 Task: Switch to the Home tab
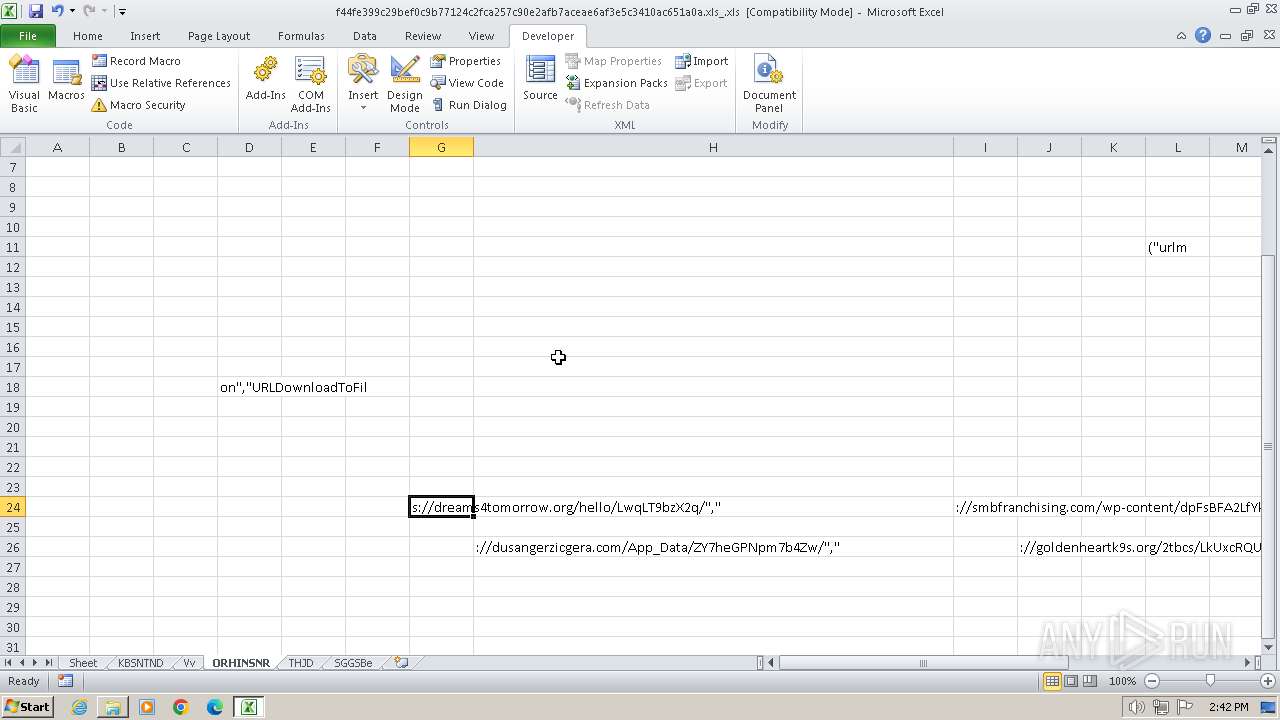[x=88, y=36]
